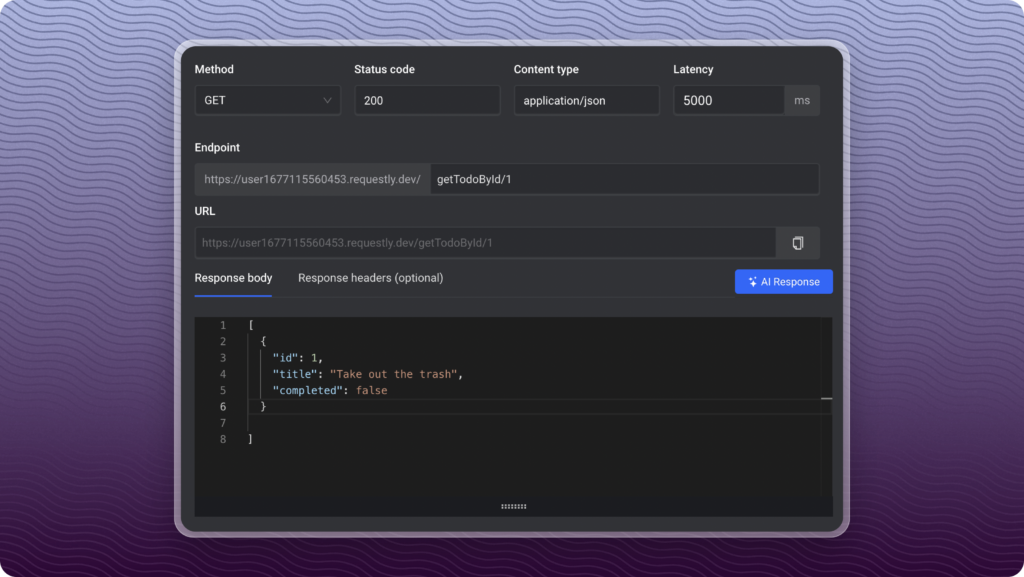Switch to the Response body tab
This screenshot has height=577, width=1024.
coord(233,278)
